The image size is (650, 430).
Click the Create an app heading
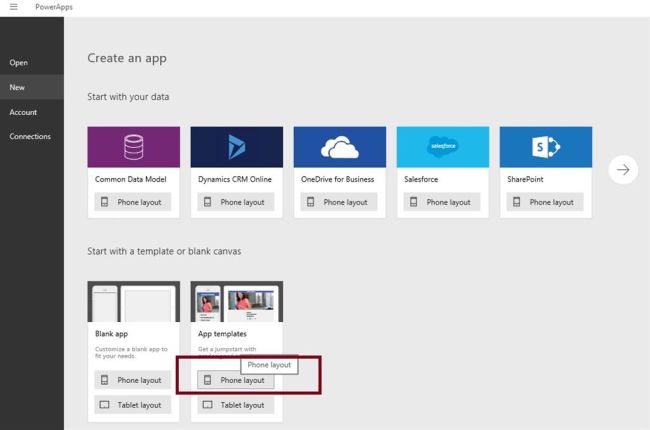tap(127, 58)
